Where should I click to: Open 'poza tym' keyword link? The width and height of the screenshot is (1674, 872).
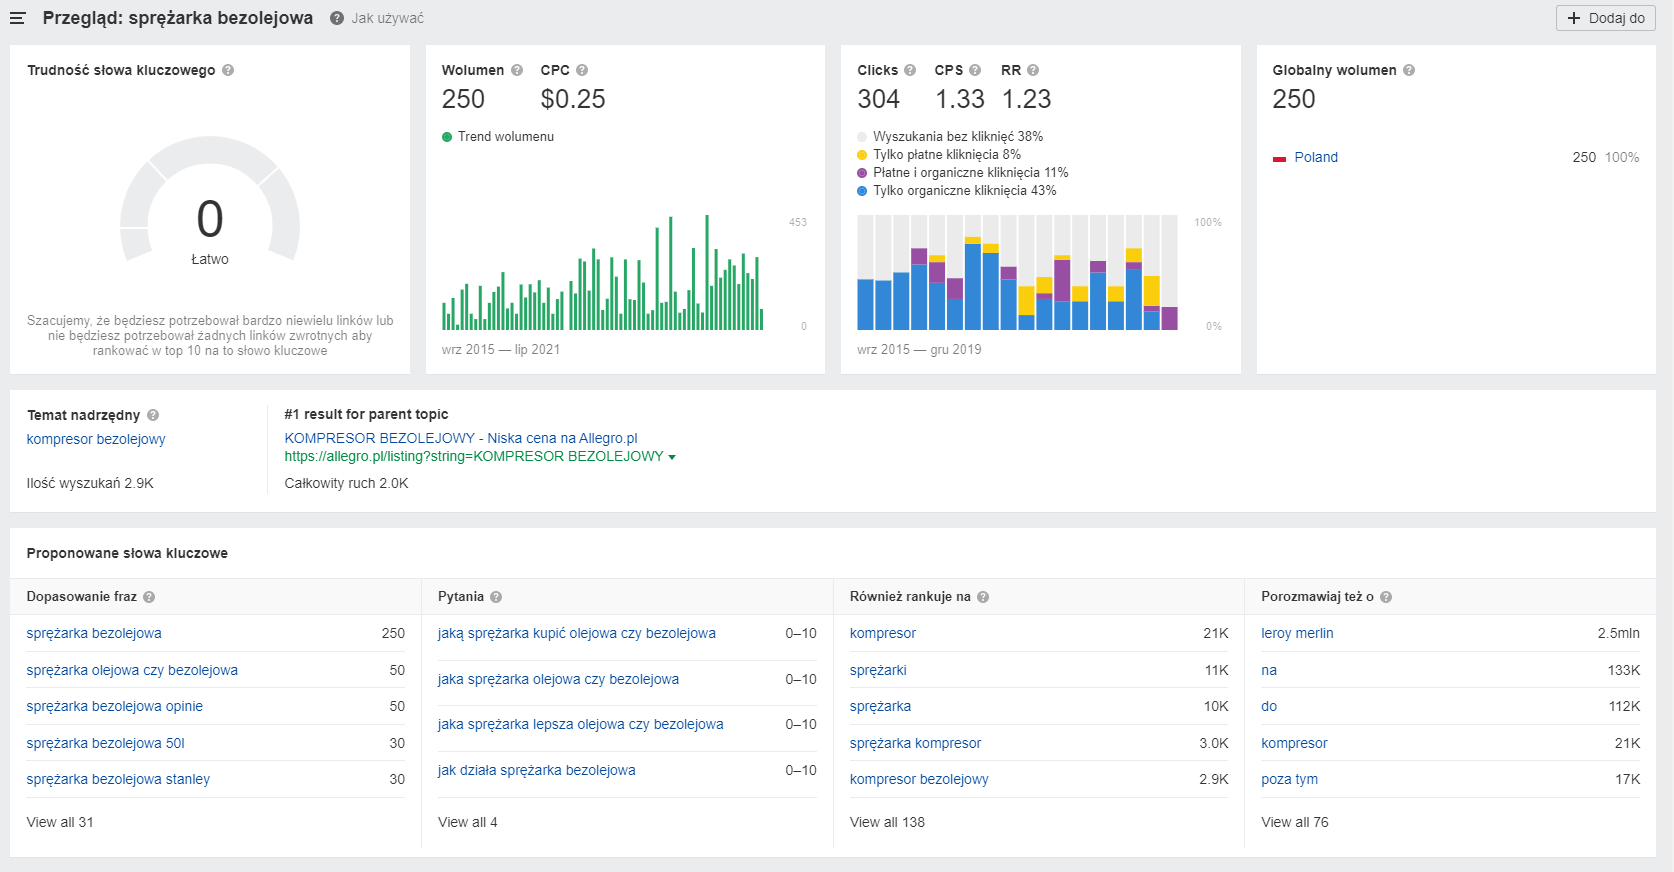(1289, 779)
